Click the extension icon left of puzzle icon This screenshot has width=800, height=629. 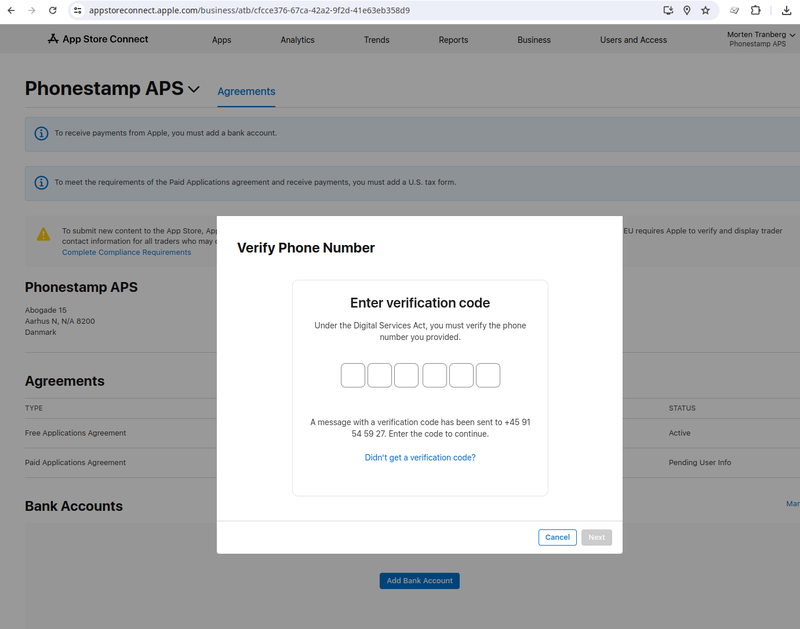point(734,10)
